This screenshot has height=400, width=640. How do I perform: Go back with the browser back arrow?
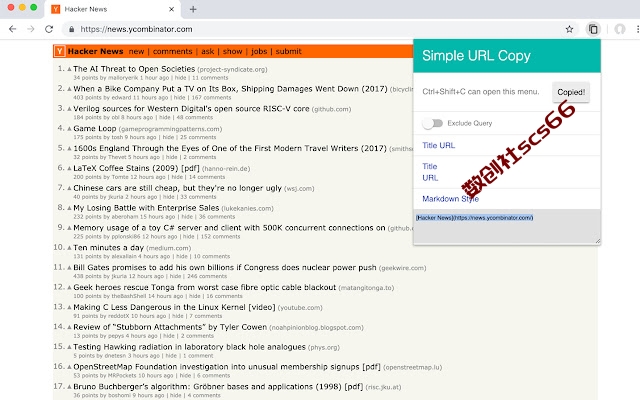click(x=13, y=29)
